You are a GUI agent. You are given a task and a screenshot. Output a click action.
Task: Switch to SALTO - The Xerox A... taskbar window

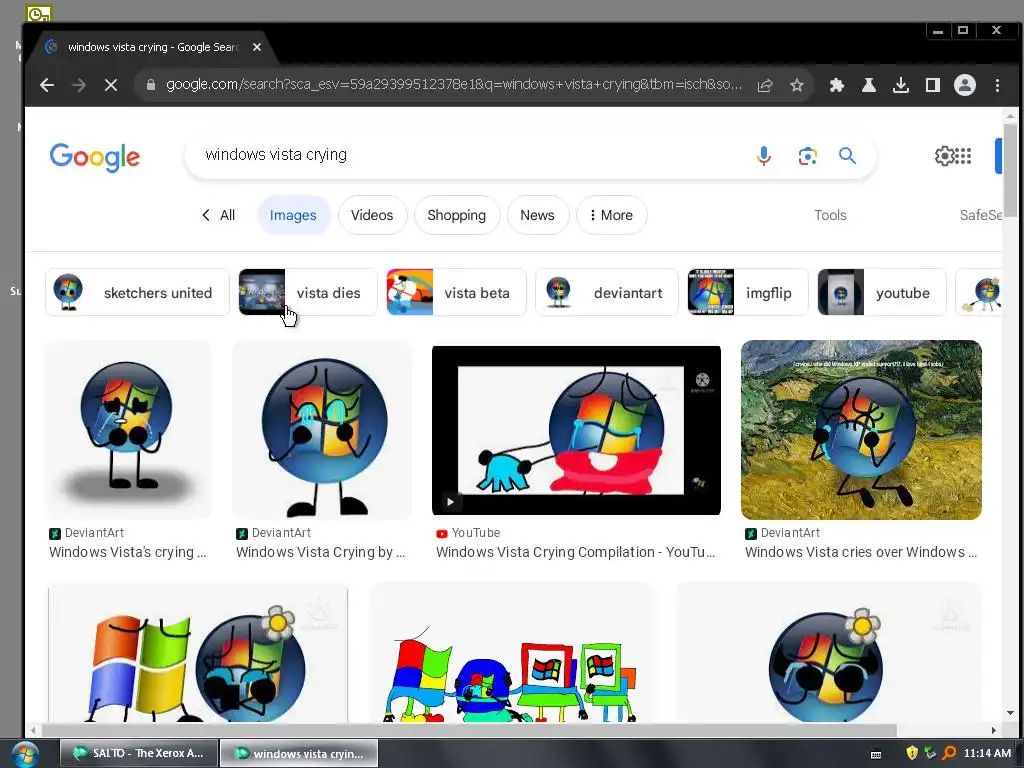click(x=138, y=753)
